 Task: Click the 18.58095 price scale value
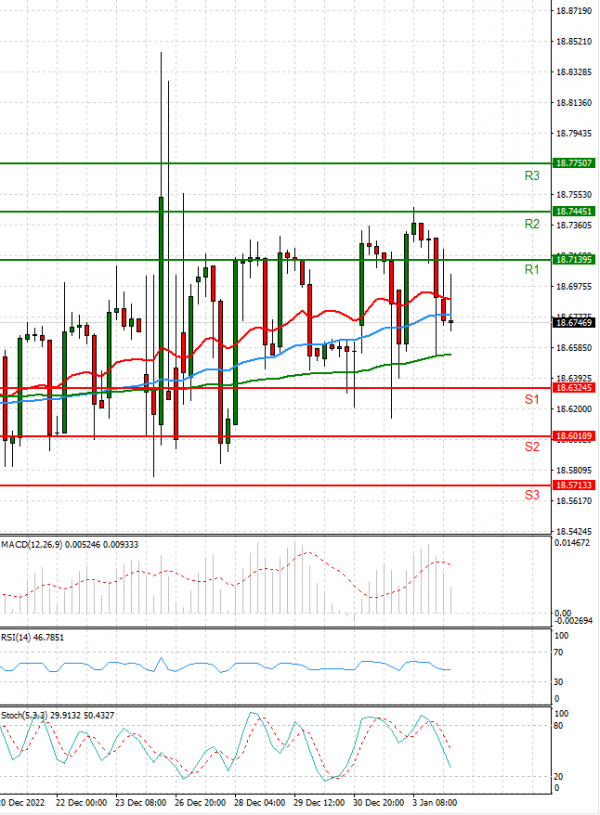[574, 470]
